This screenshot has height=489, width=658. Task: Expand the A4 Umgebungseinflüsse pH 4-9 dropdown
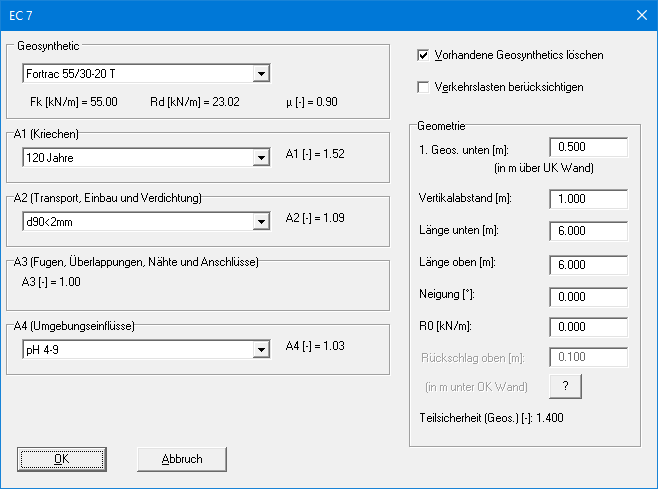146,349
